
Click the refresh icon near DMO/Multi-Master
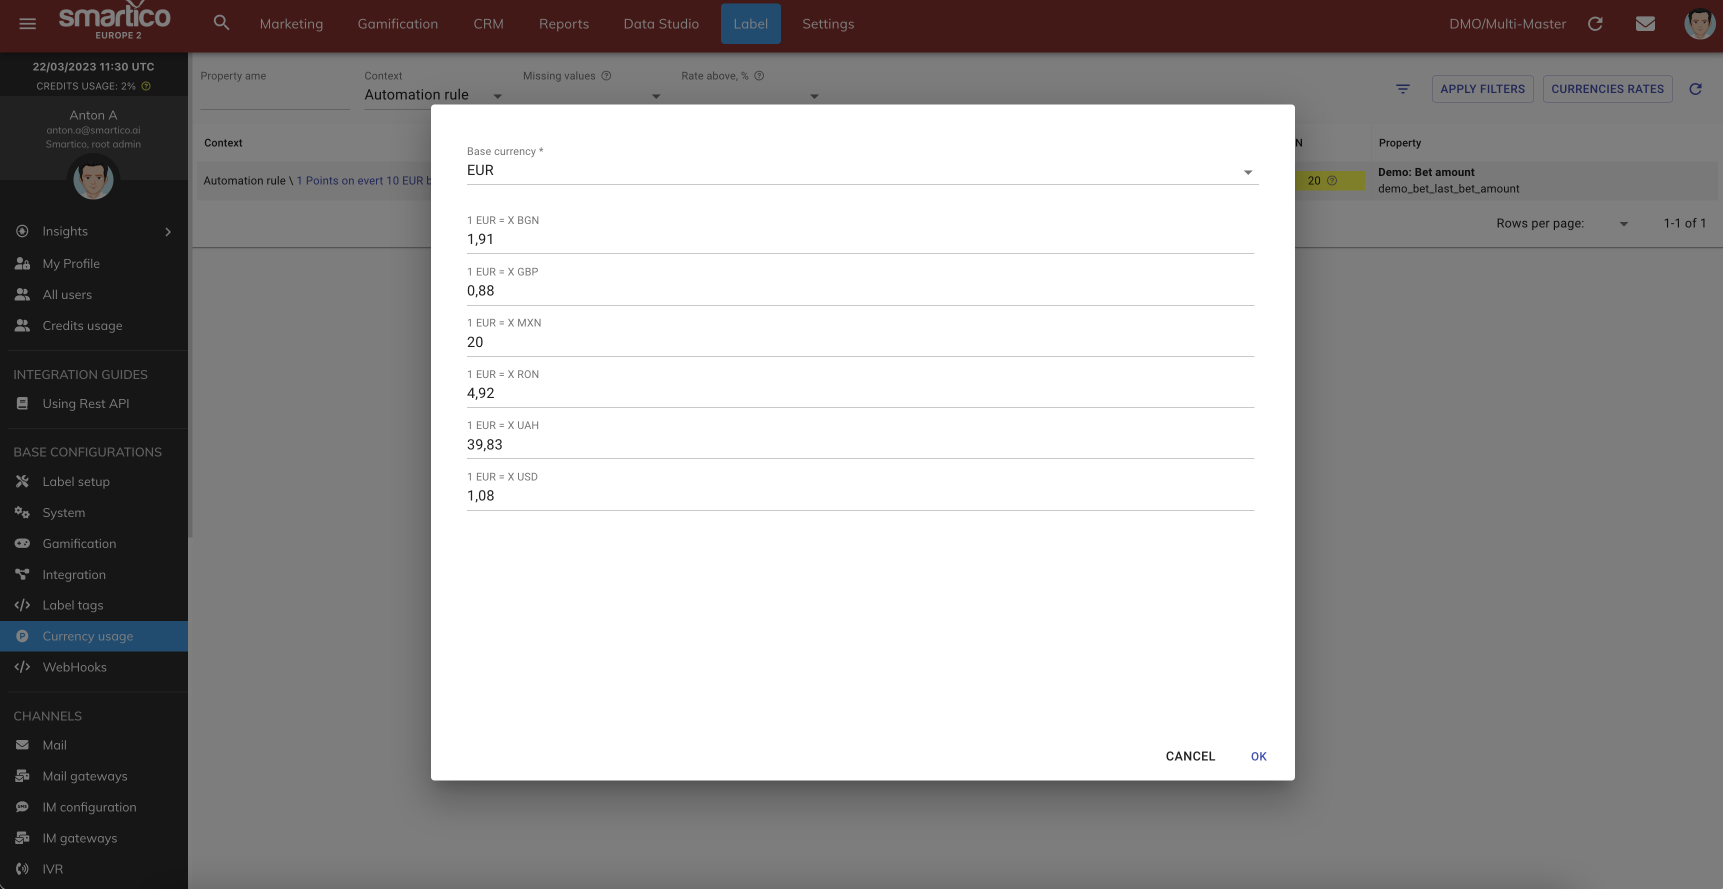tap(1595, 24)
